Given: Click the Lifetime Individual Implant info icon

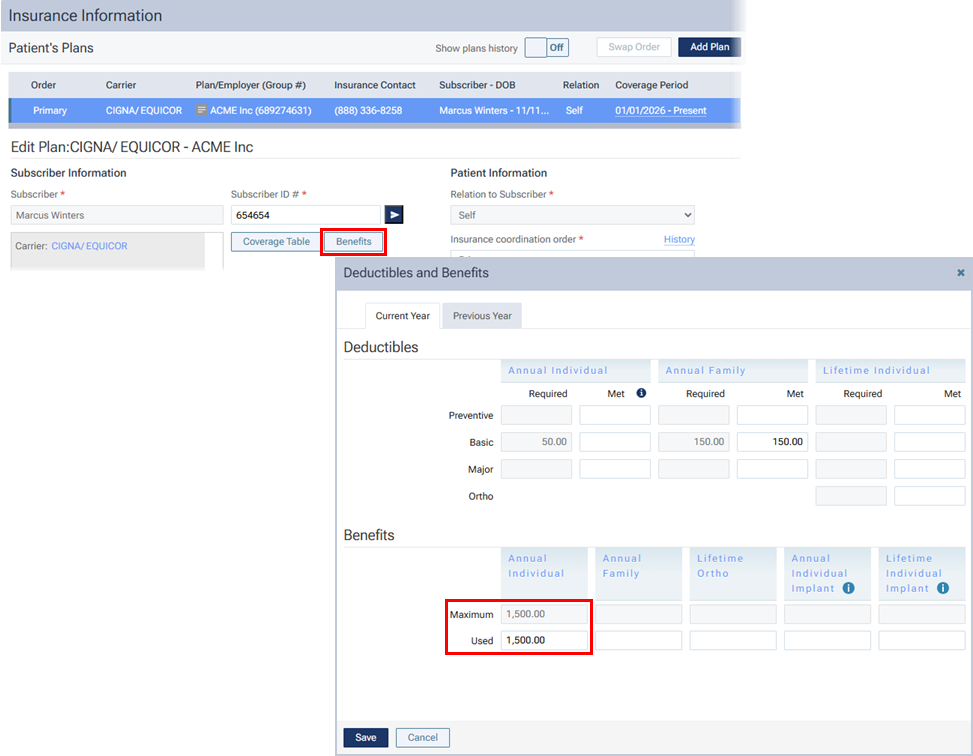Looking at the screenshot, I should (944, 589).
